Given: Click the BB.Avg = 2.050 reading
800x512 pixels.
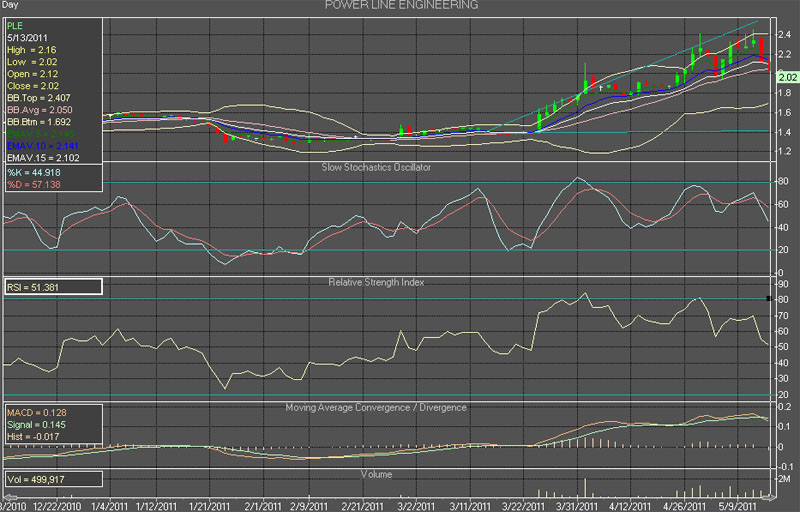Looking at the screenshot, I should tap(40, 110).
